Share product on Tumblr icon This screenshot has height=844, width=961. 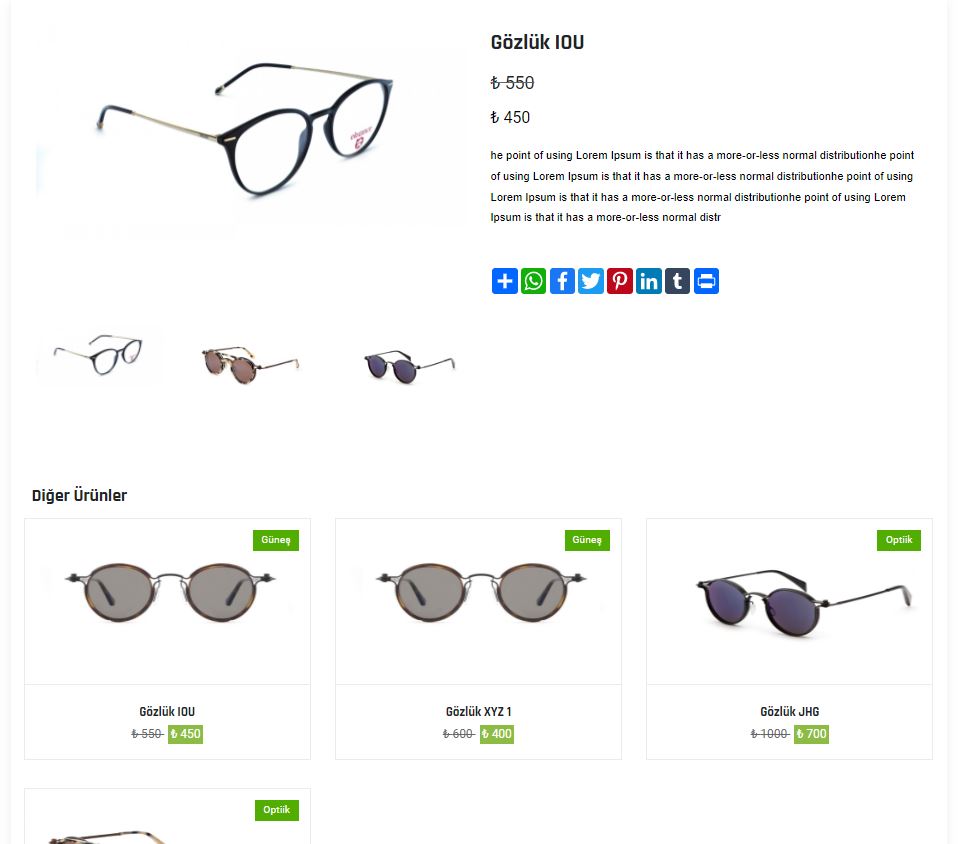pyautogui.click(x=677, y=281)
